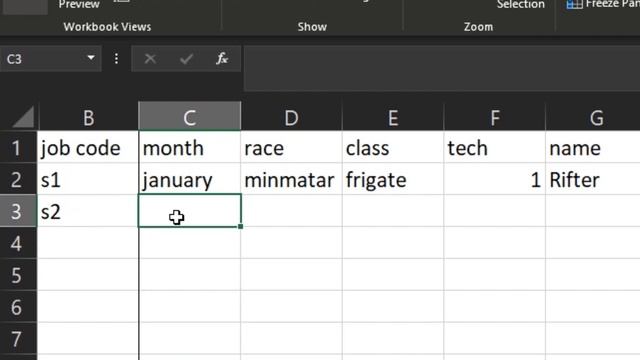Open the Insert Function fx icon

[222, 59]
